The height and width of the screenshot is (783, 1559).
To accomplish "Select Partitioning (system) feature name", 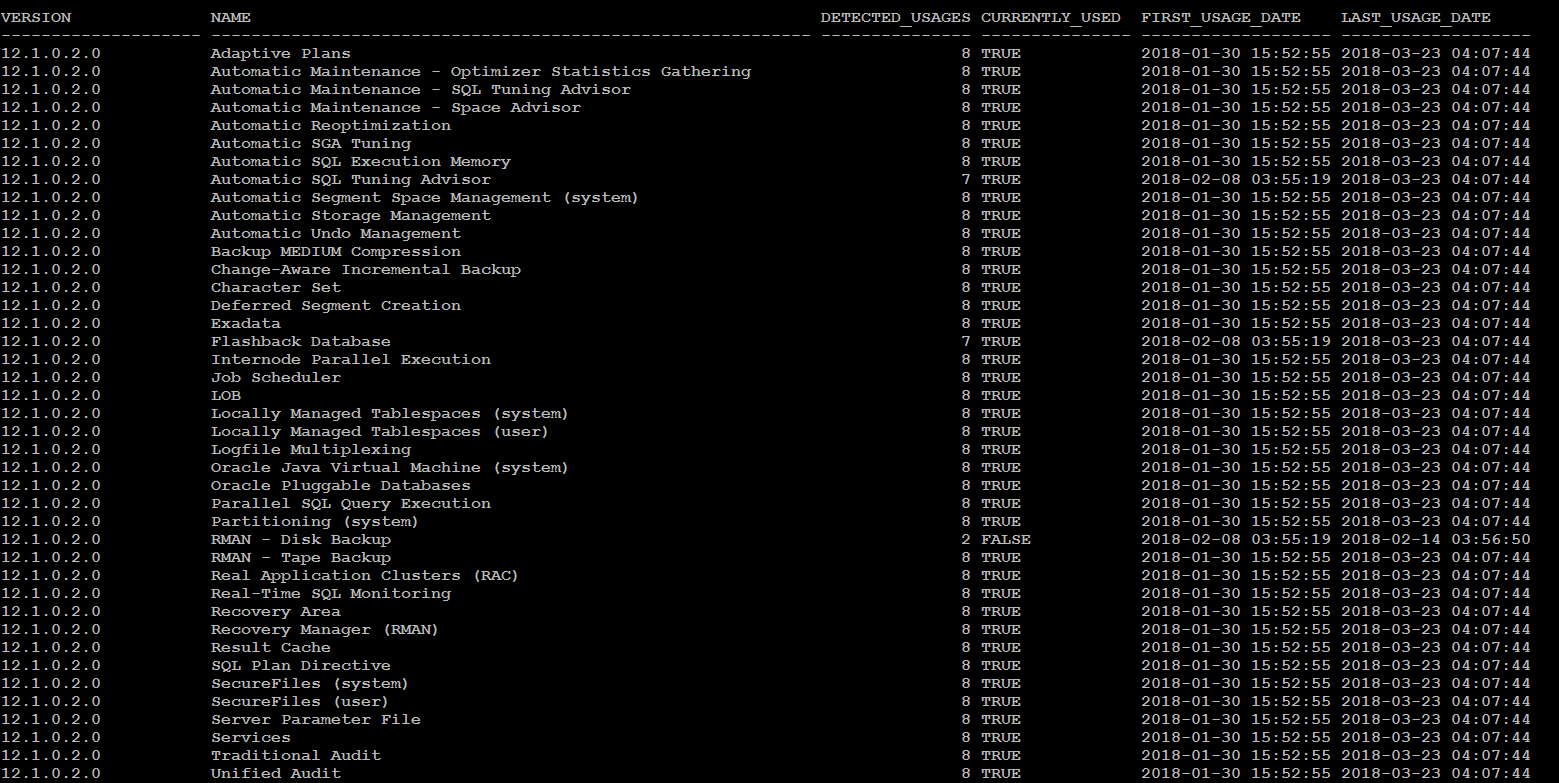I will pyautogui.click(x=315, y=521).
